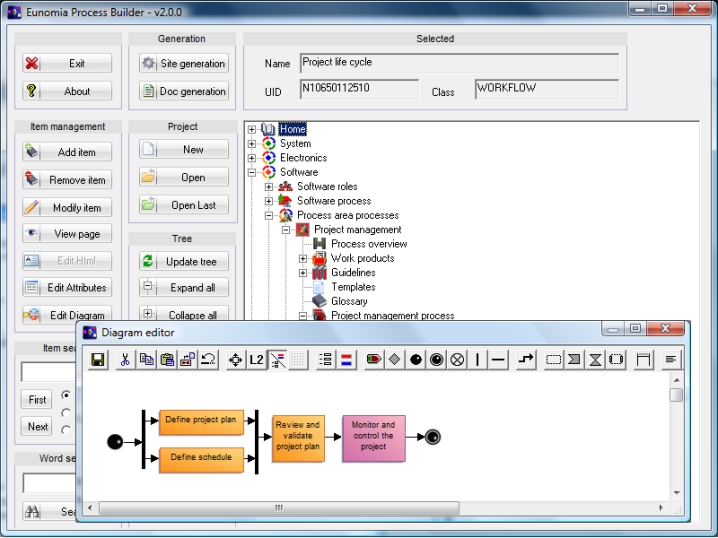718x538 pixels.
Task: Select the second item search radio button
Action: (66, 412)
